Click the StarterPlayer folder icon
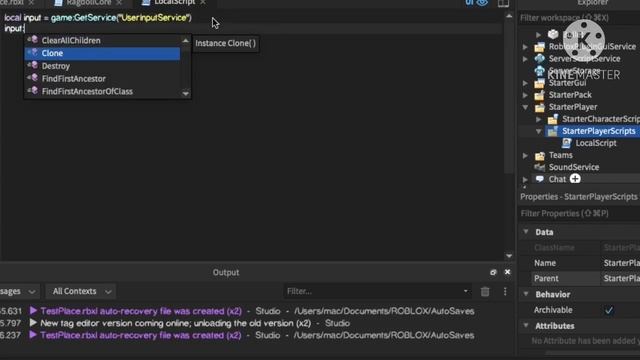Viewport: 640px width, 360px height. (x=540, y=107)
